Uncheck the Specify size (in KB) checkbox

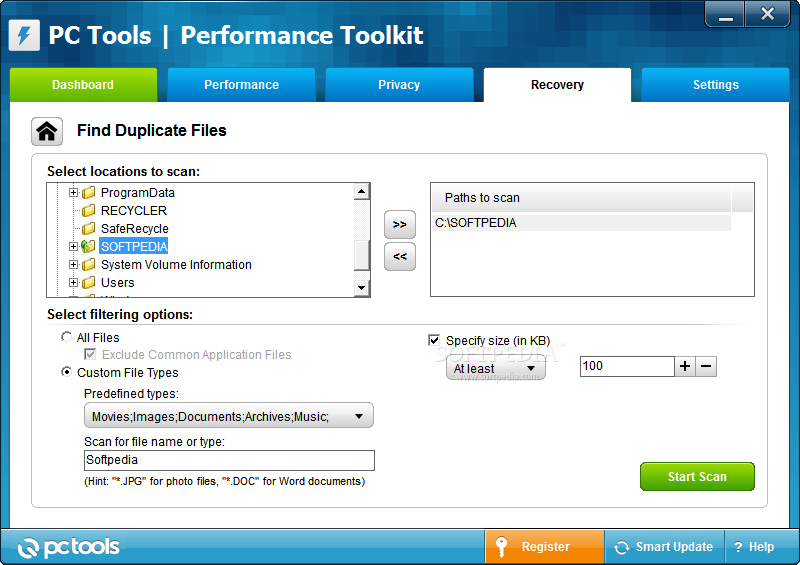[x=434, y=340]
